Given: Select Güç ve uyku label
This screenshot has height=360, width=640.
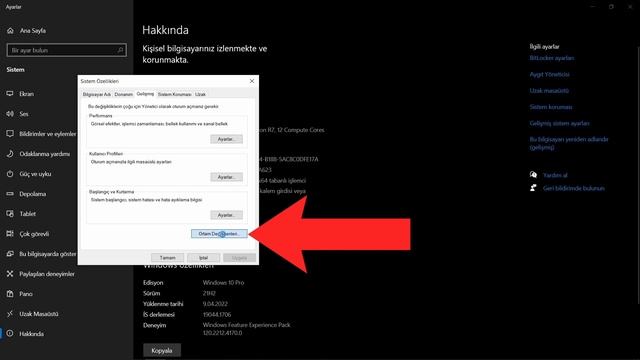Looking at the screenshot, I should [x=35, y=174].
